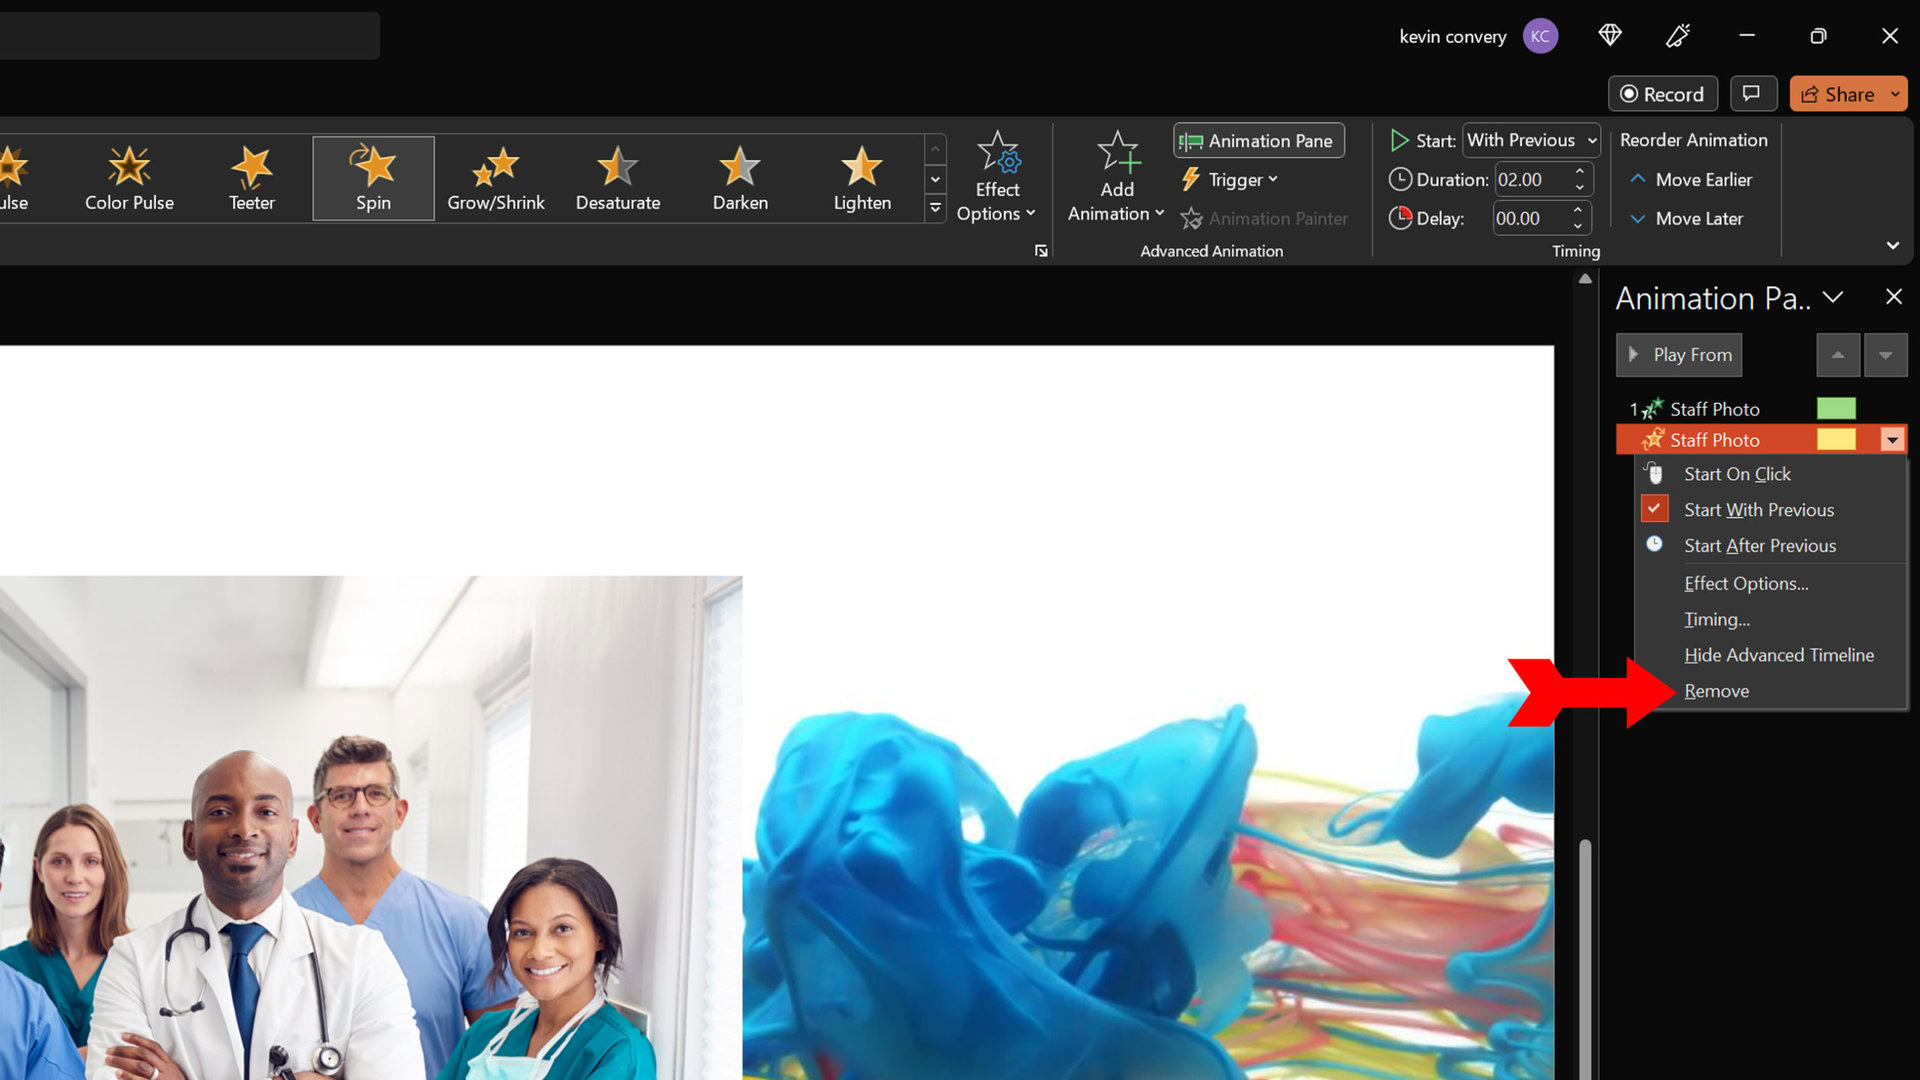
Task: Click Play From in the Animation Pane
Action: click(1678, 354)
